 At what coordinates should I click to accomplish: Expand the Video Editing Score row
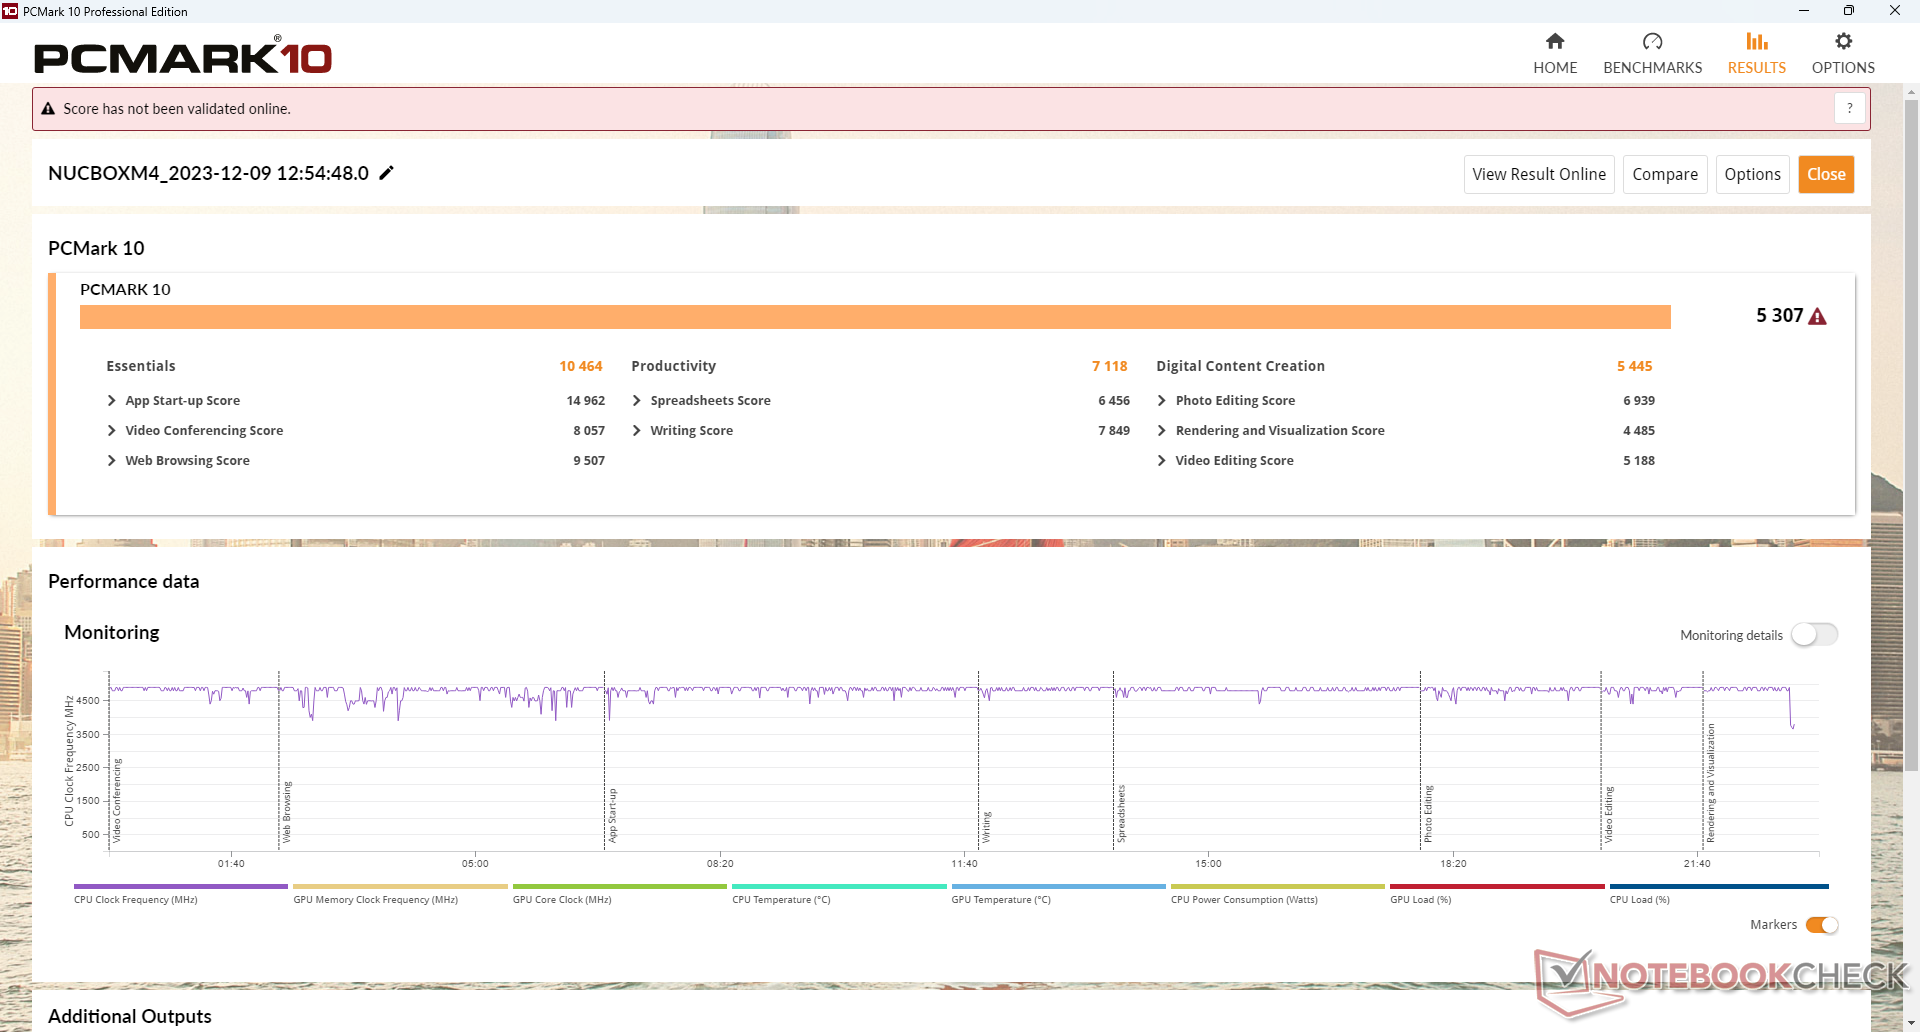(1161, 461)
